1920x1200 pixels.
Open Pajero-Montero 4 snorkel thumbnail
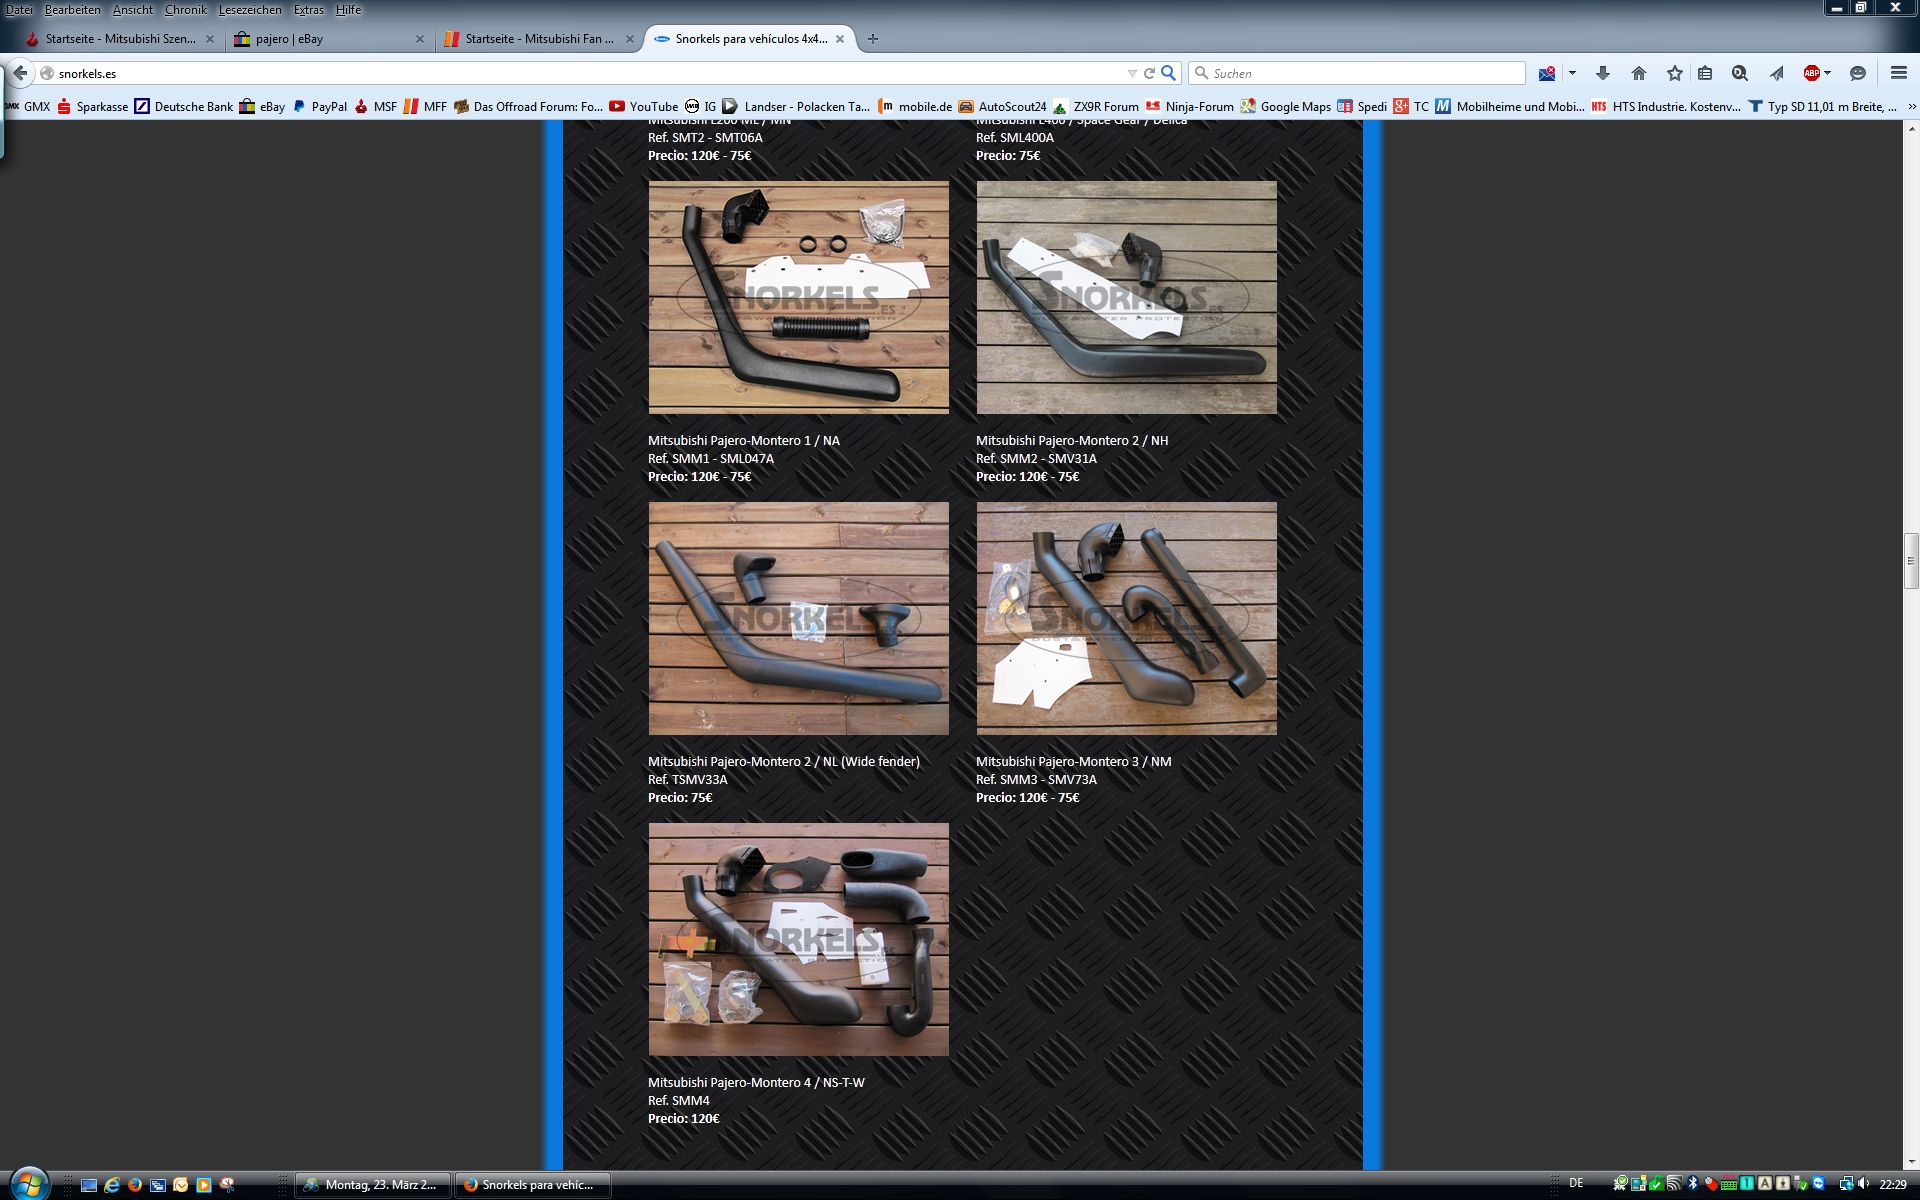click(x=798, y=939)
